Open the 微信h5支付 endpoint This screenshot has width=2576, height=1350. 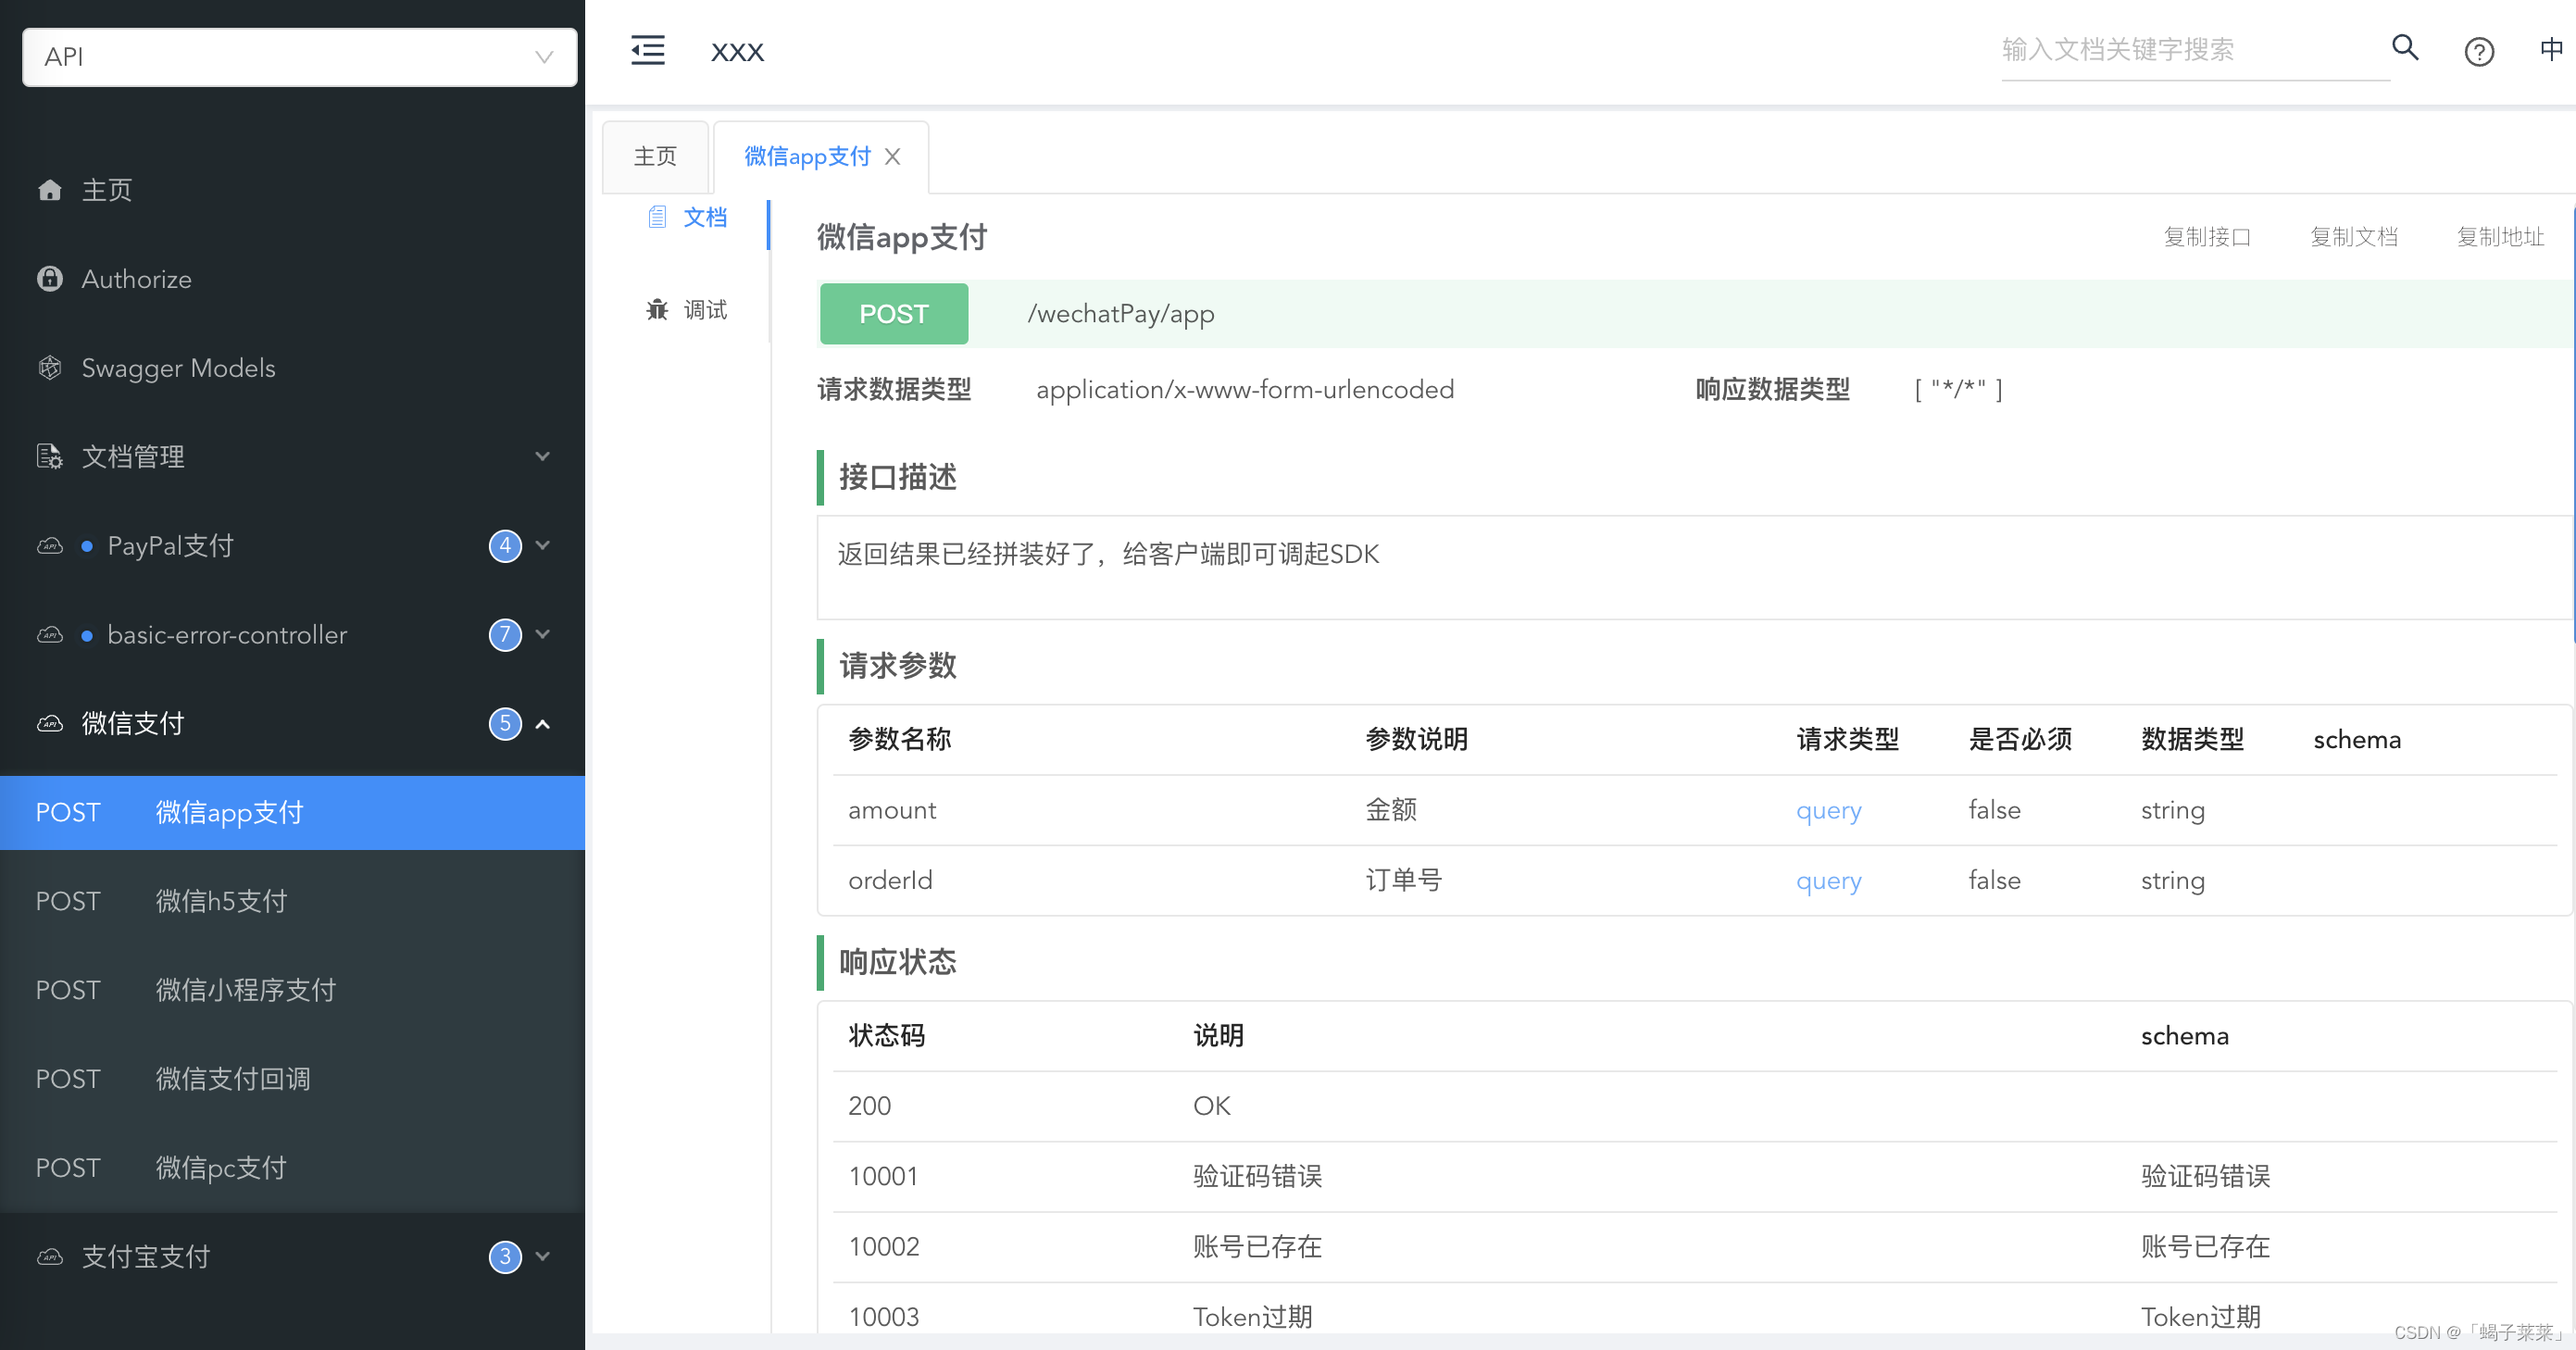click(x=222, y=902)
